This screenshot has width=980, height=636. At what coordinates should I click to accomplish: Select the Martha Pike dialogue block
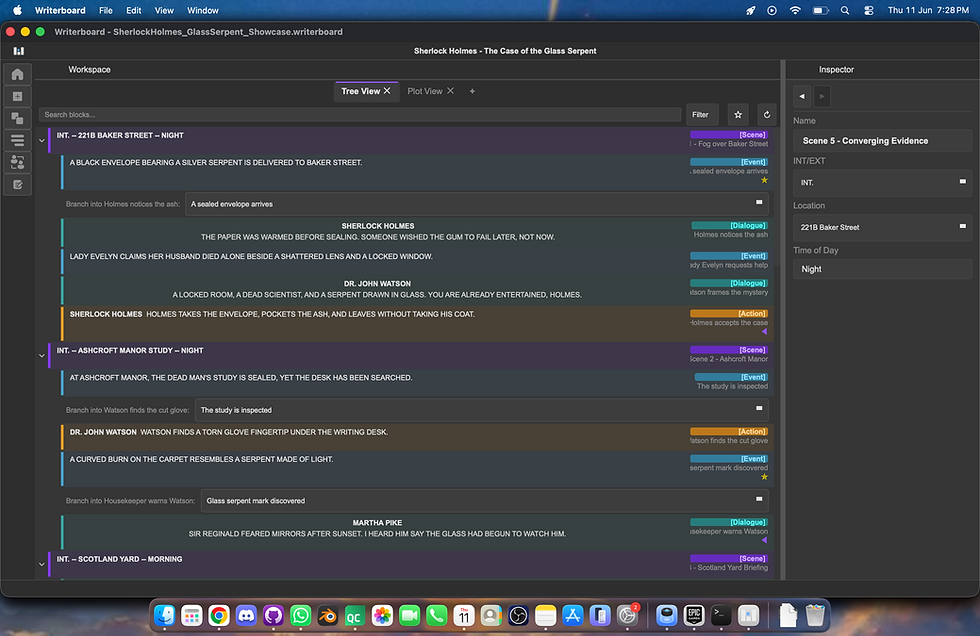coord(418,532)
